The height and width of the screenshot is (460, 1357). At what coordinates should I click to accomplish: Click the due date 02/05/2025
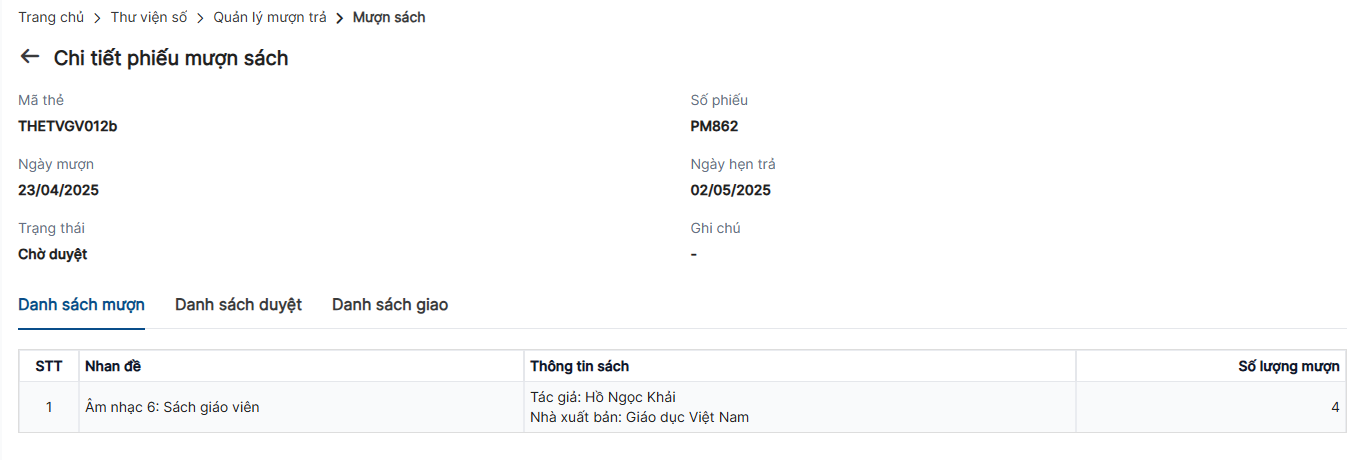point(730,190)
